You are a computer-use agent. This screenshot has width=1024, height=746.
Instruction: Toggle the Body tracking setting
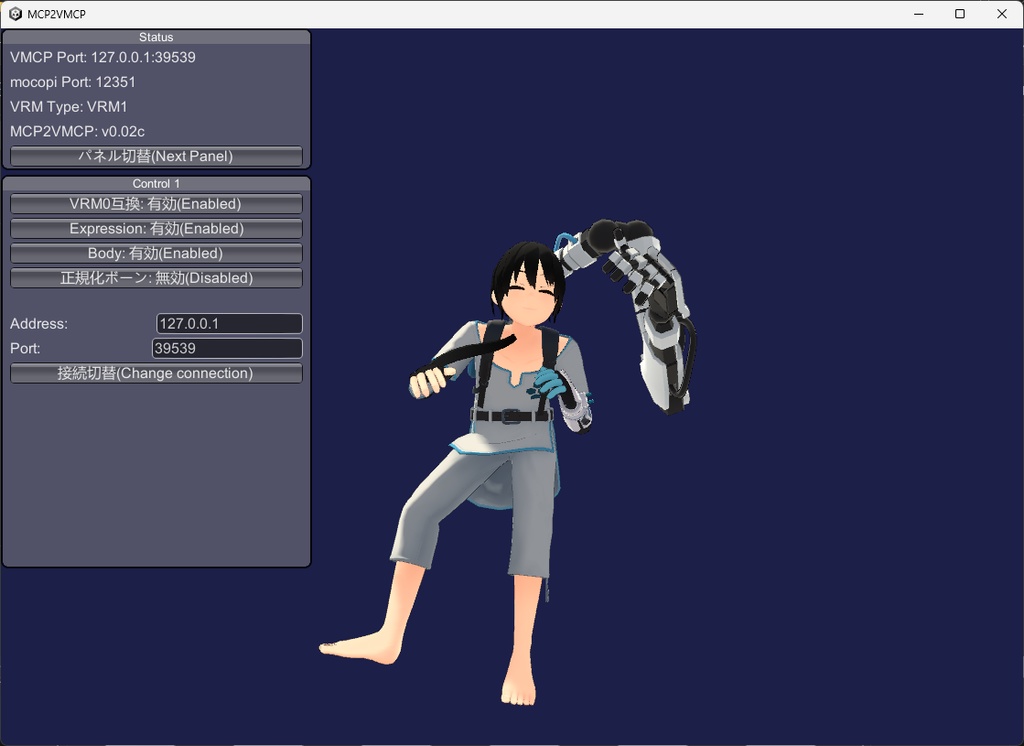(156, 253)
